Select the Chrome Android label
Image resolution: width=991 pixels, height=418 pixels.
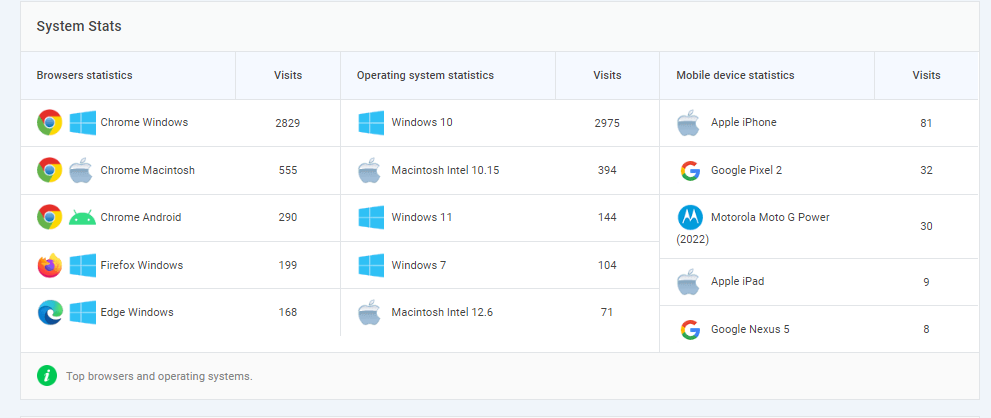(x=141, y=218)
